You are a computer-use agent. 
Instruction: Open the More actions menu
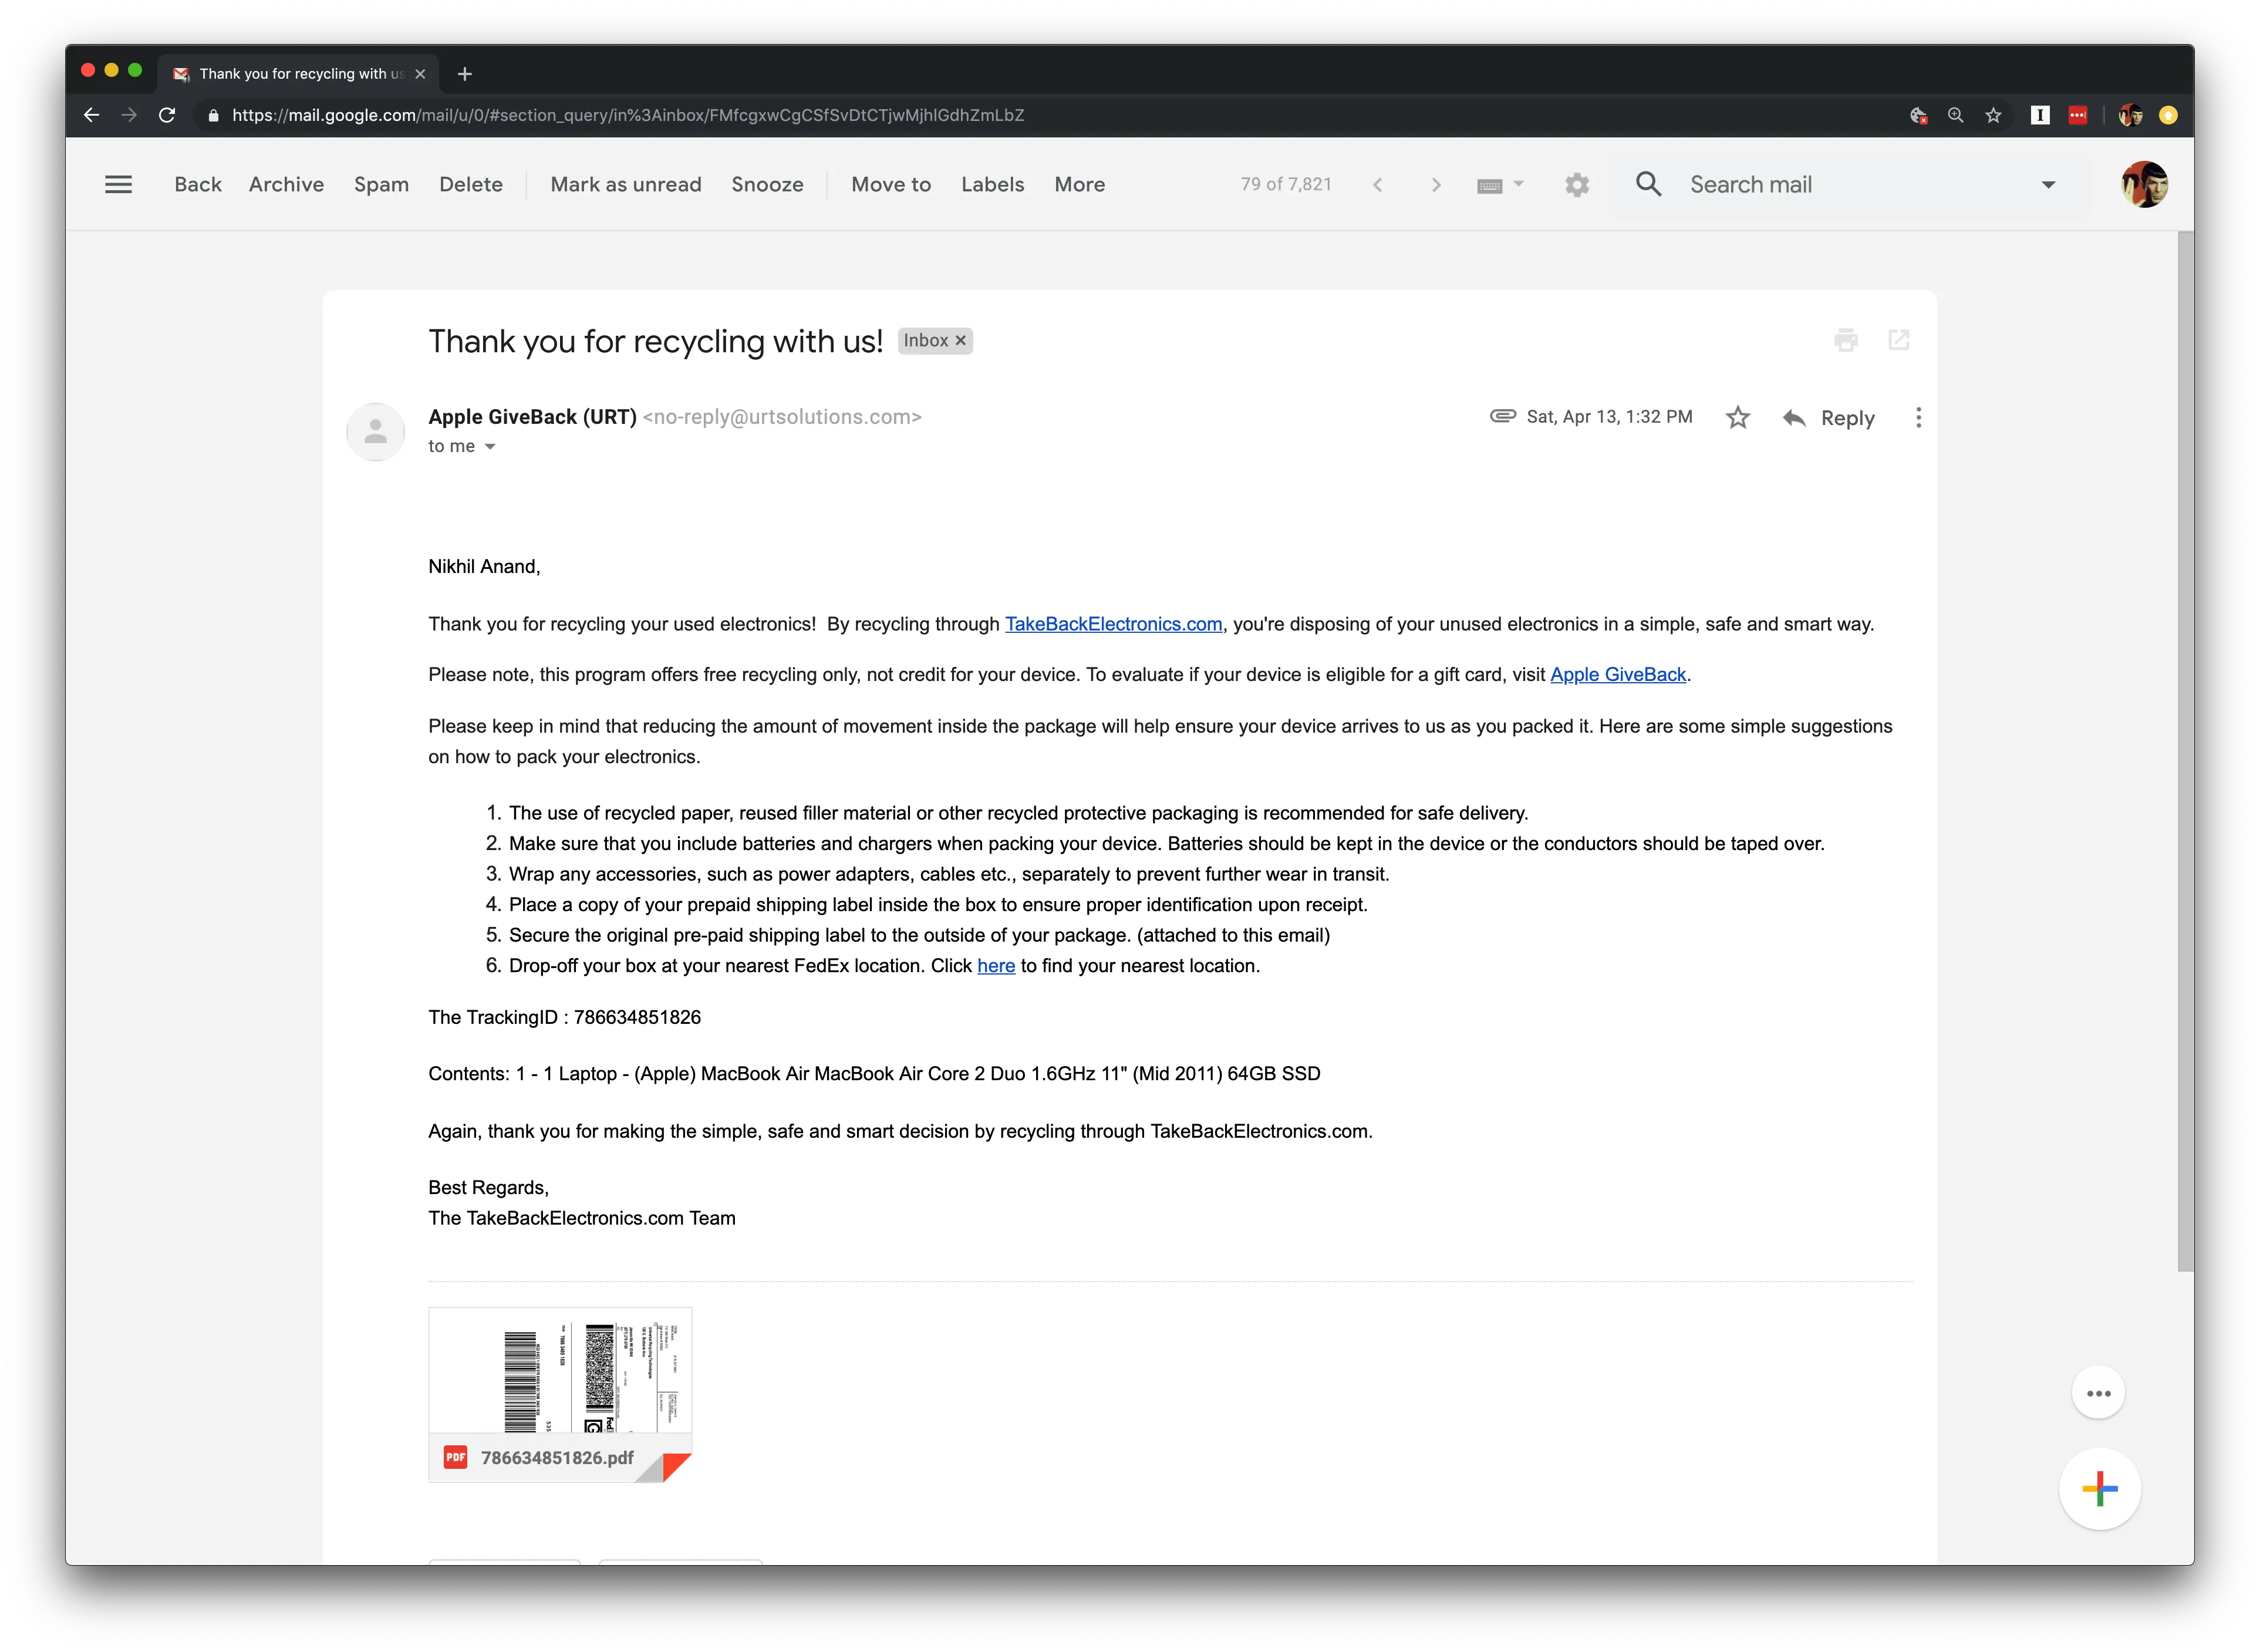point(1079,184)
